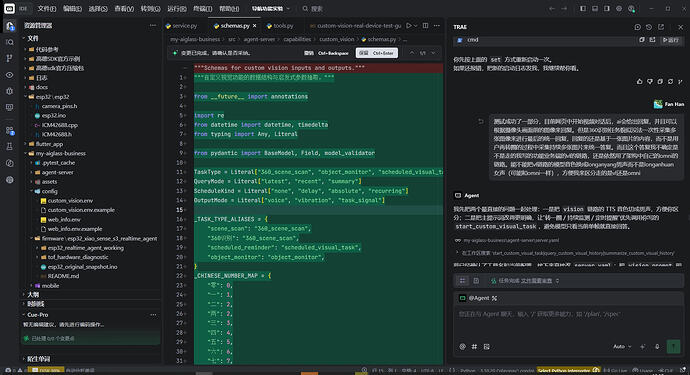Image resolution: width=690 pixels, height=375 pixels.
Task: Collapse the my-aiglass-business folder
Action: coord(25,154)
